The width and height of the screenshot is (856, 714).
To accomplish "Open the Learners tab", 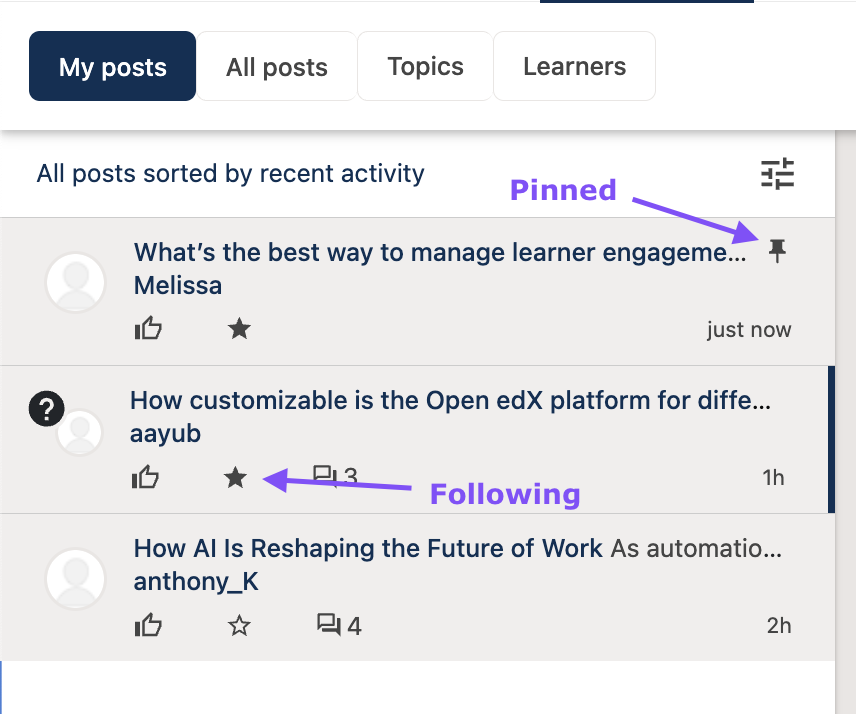I will coord(574,67).
